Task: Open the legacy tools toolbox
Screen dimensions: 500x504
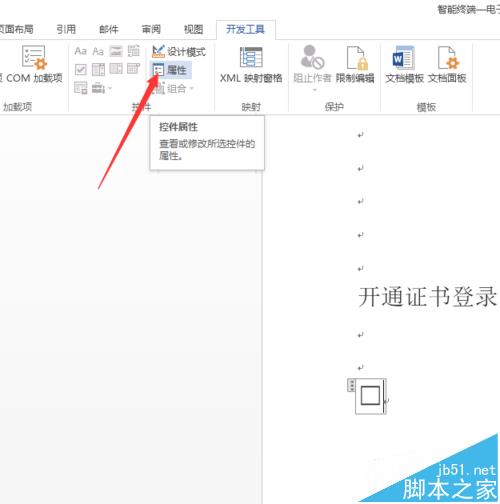Action: point(101,88)
